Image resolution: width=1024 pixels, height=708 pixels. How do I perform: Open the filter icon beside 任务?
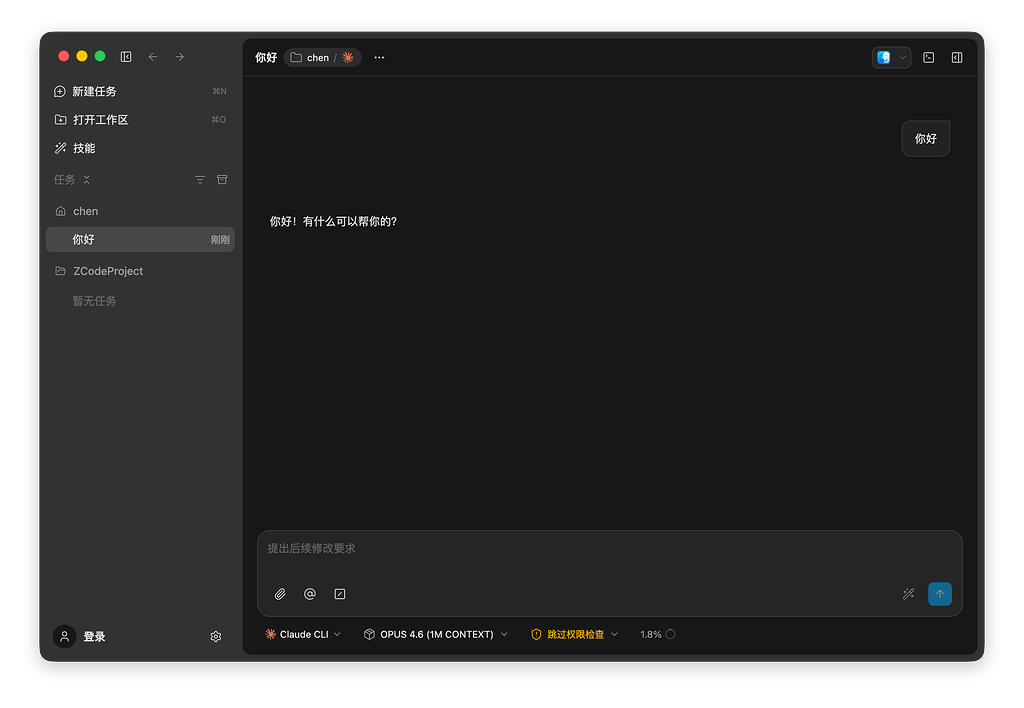click(200, 180)
